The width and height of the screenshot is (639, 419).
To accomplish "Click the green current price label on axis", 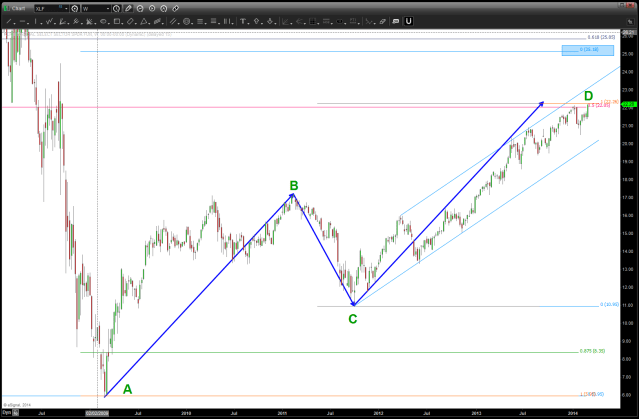I will coord(629,104).
